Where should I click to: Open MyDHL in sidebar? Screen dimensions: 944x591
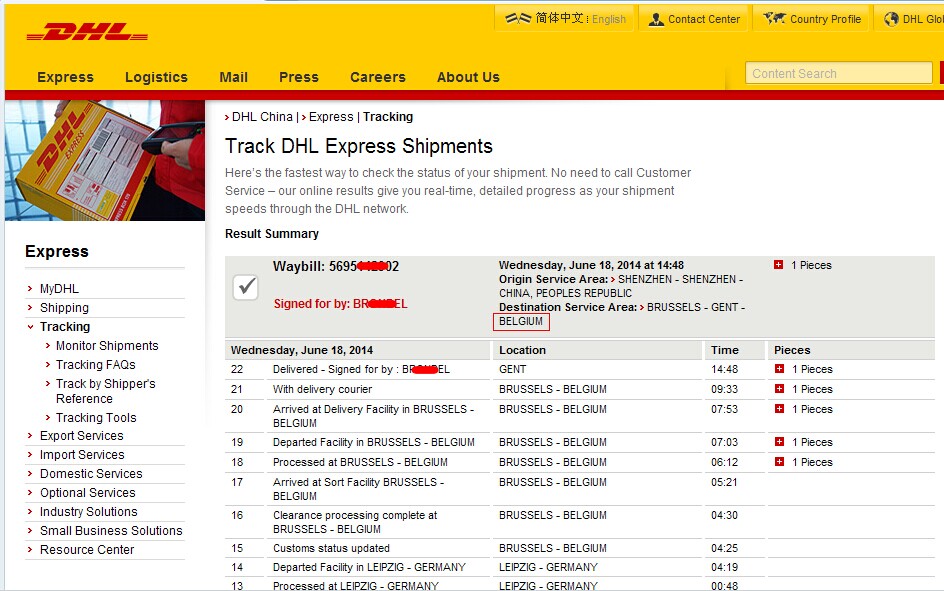[59, 289]
